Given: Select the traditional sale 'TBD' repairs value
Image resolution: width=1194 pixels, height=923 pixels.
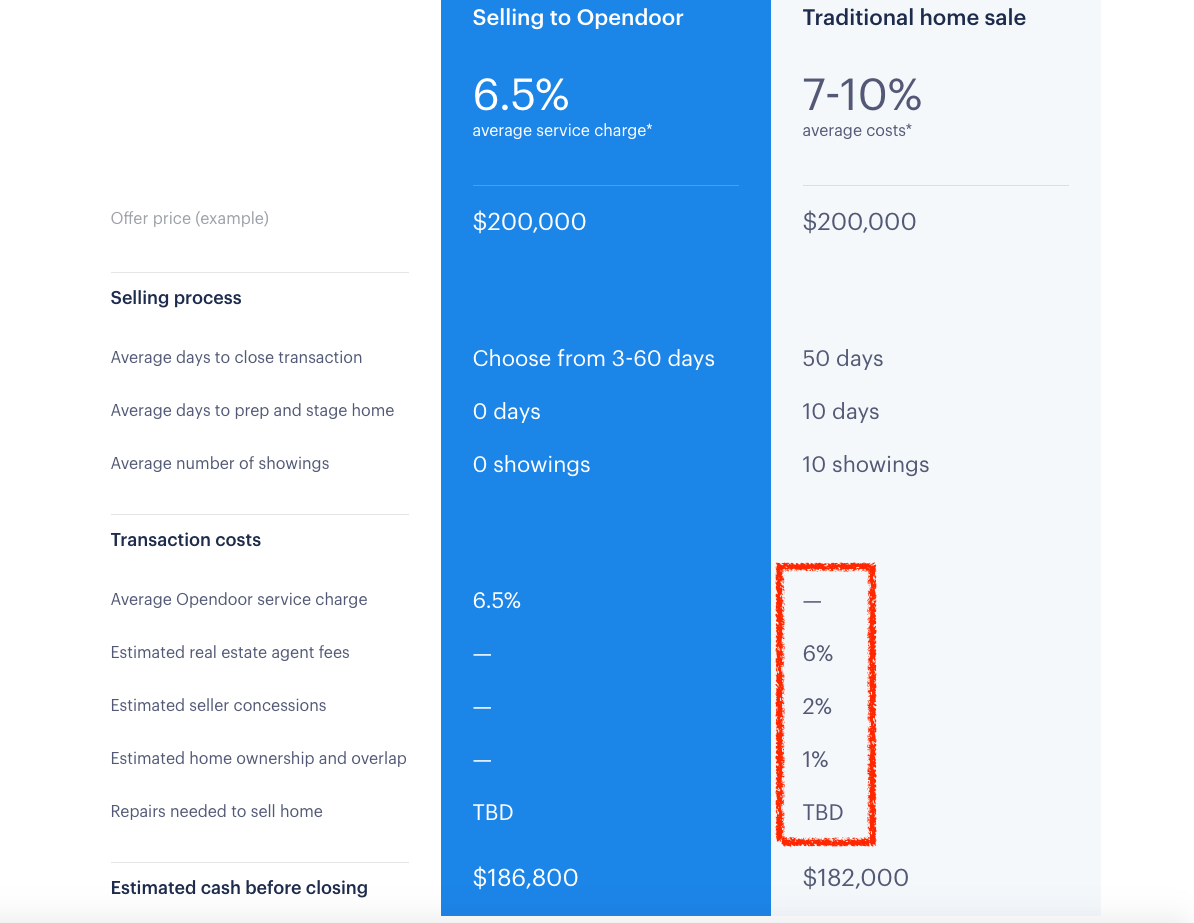Looking at the screenshot, I should point(822,813).
